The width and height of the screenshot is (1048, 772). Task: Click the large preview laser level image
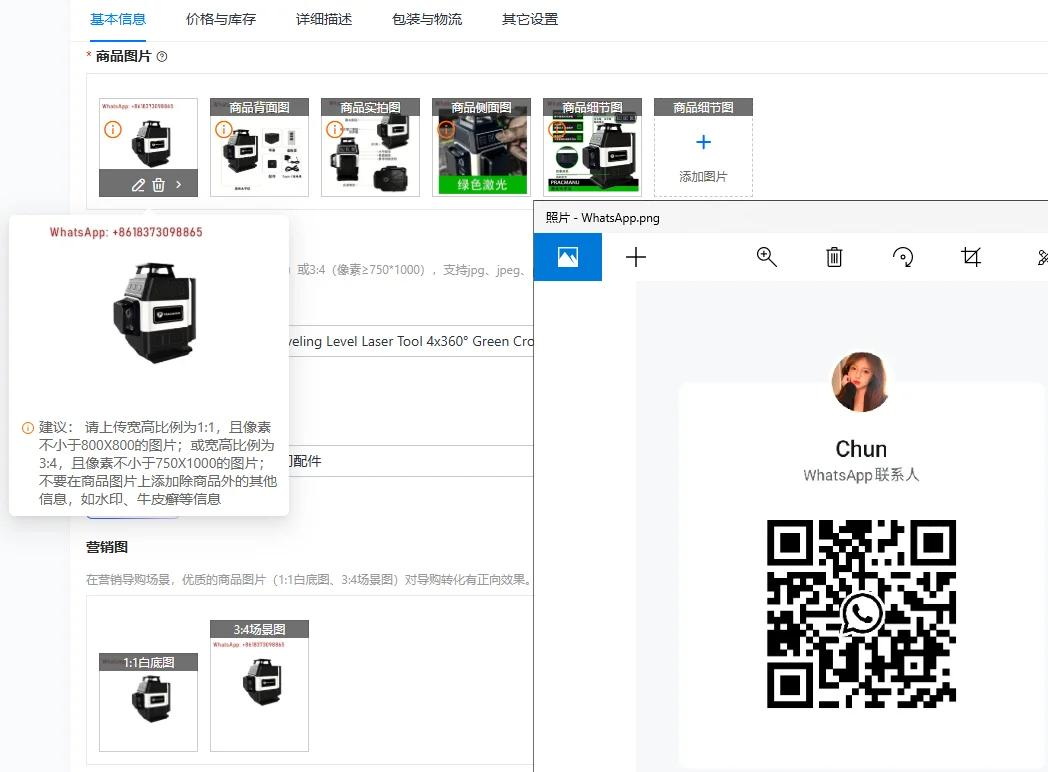tap(155, 313)
